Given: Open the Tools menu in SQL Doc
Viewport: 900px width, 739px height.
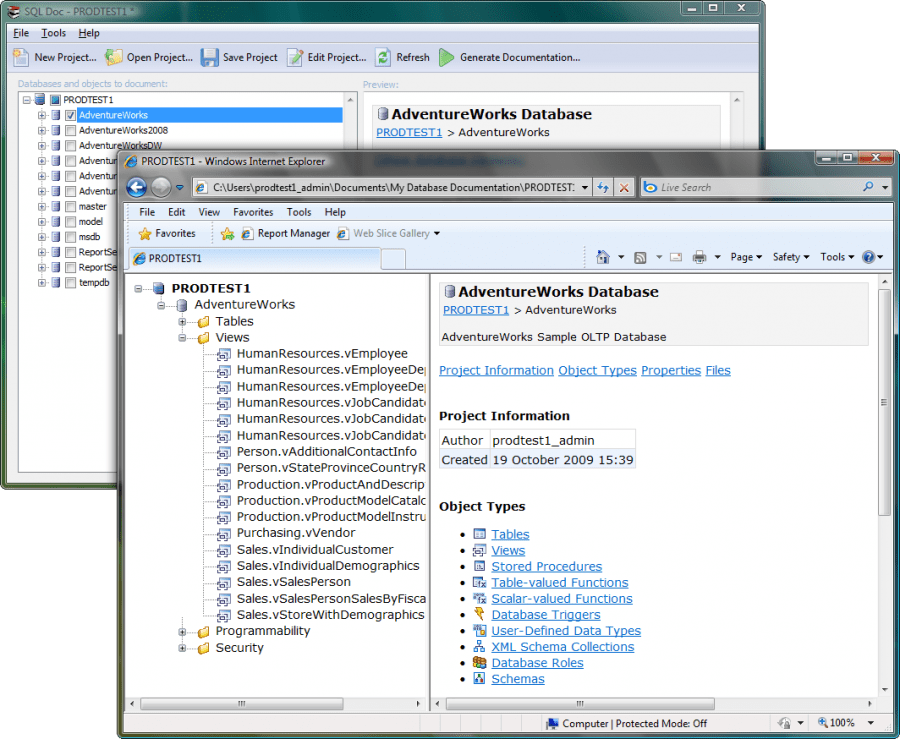Looking at the screenshot, I should [x=53, y=33].
